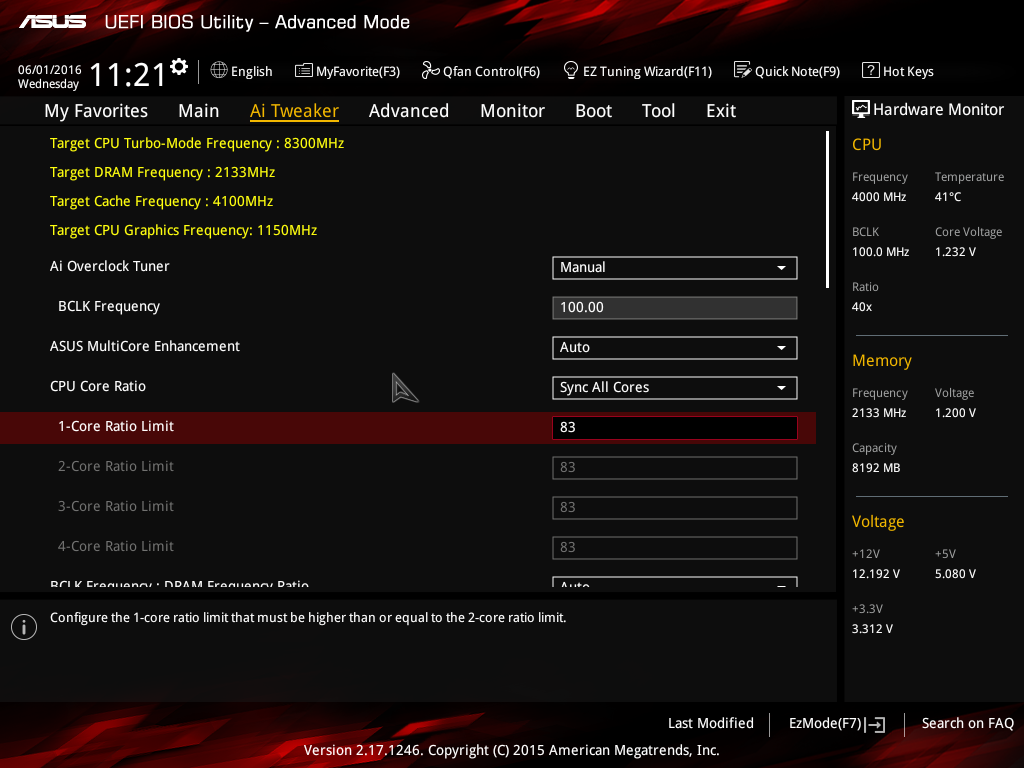1024x768 pixels.
Task: Click the 4-Core Ratio Limit field
Action: 675,547
